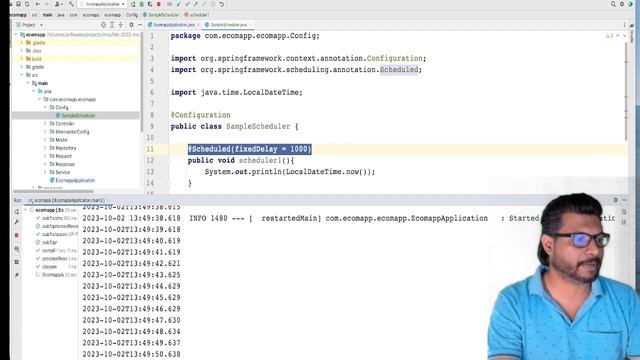Click the green Run icon beside the run configuration

pos(133,4)
